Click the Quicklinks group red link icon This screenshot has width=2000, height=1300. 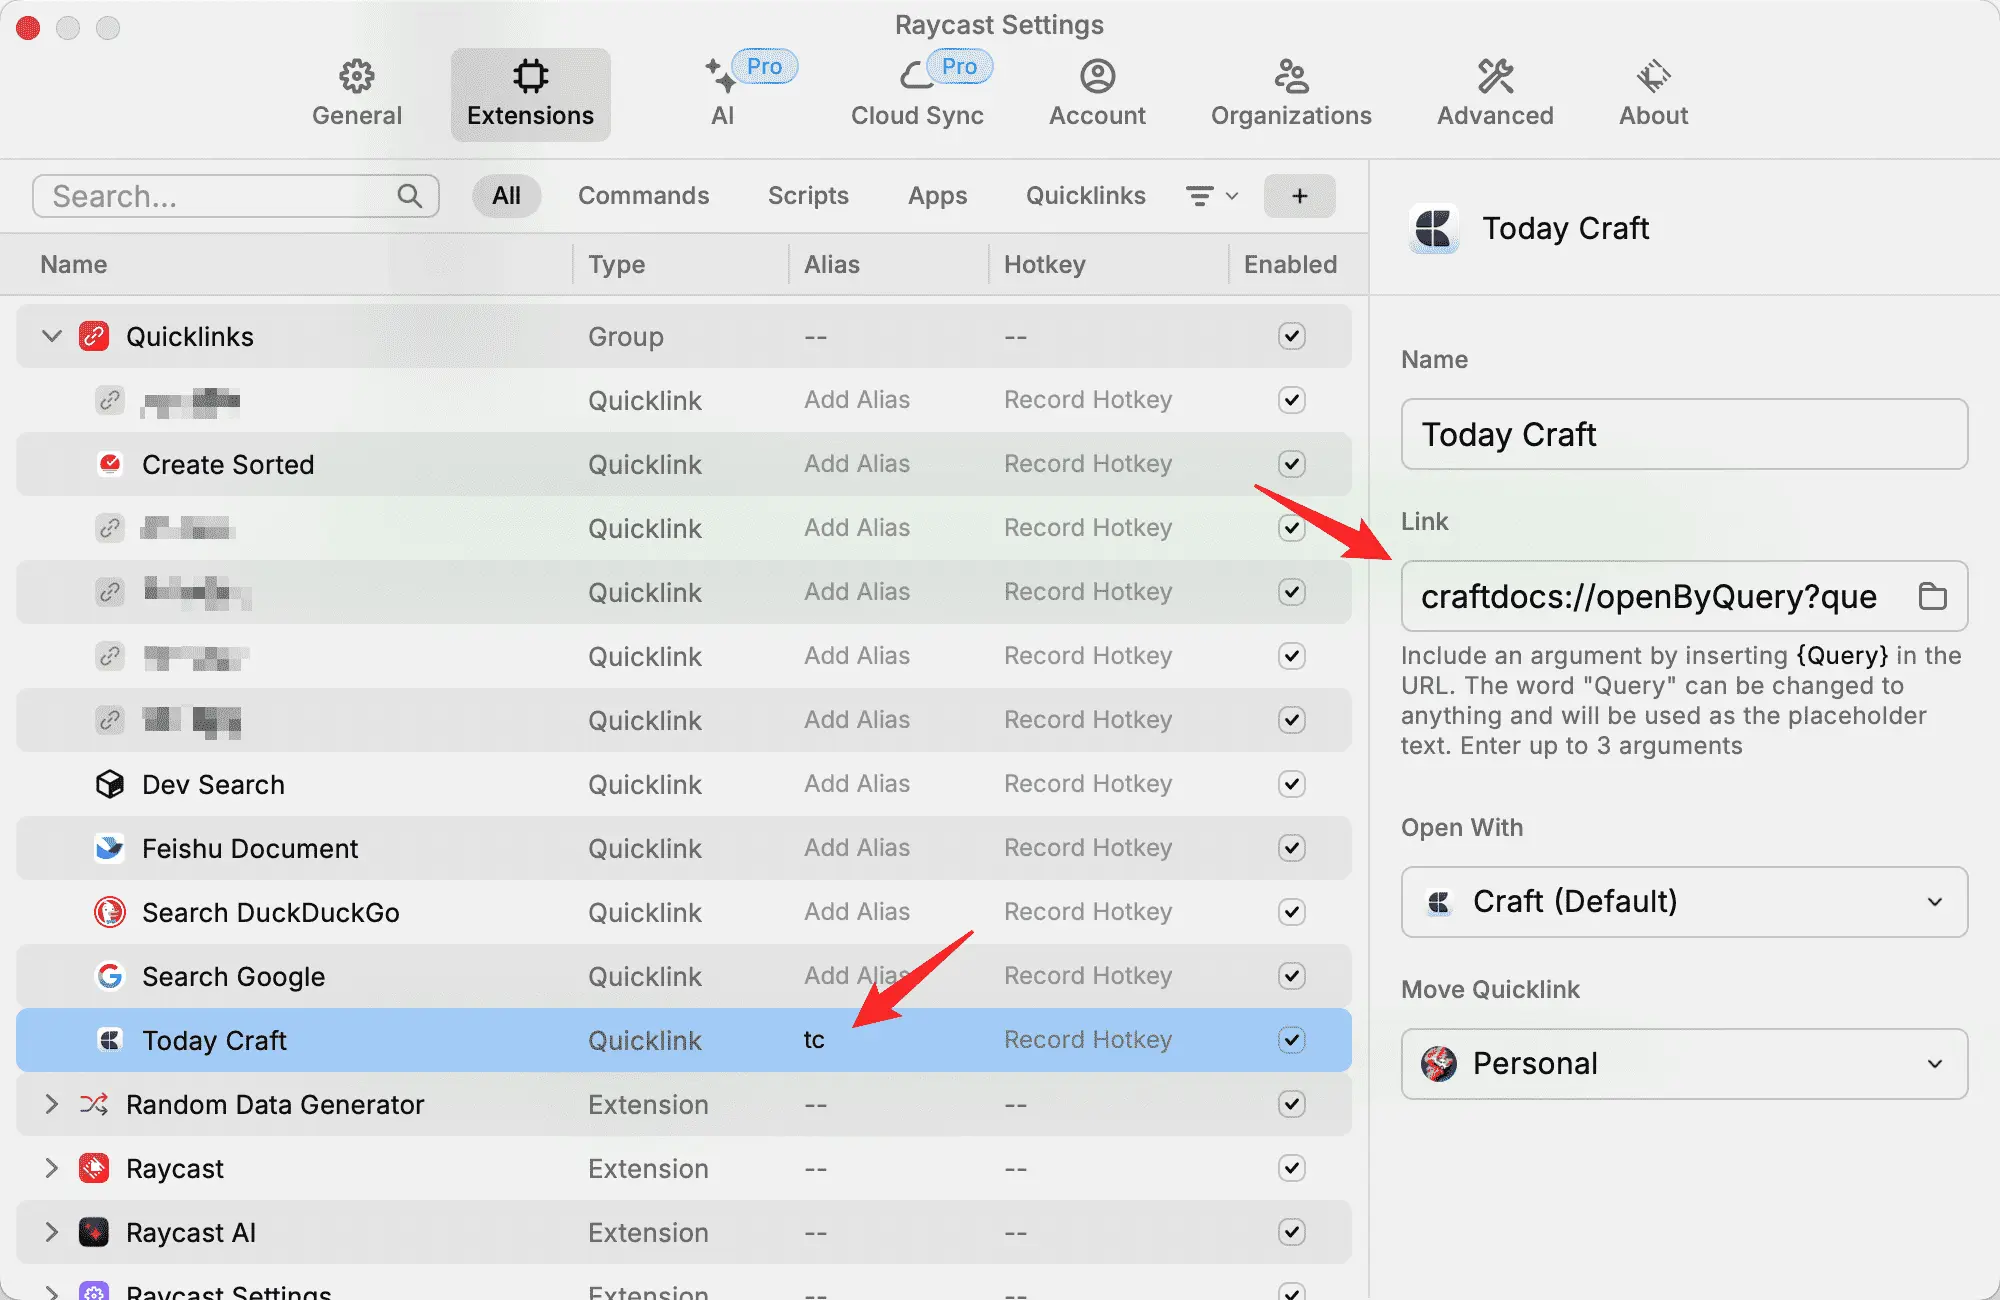click(94, 336)
